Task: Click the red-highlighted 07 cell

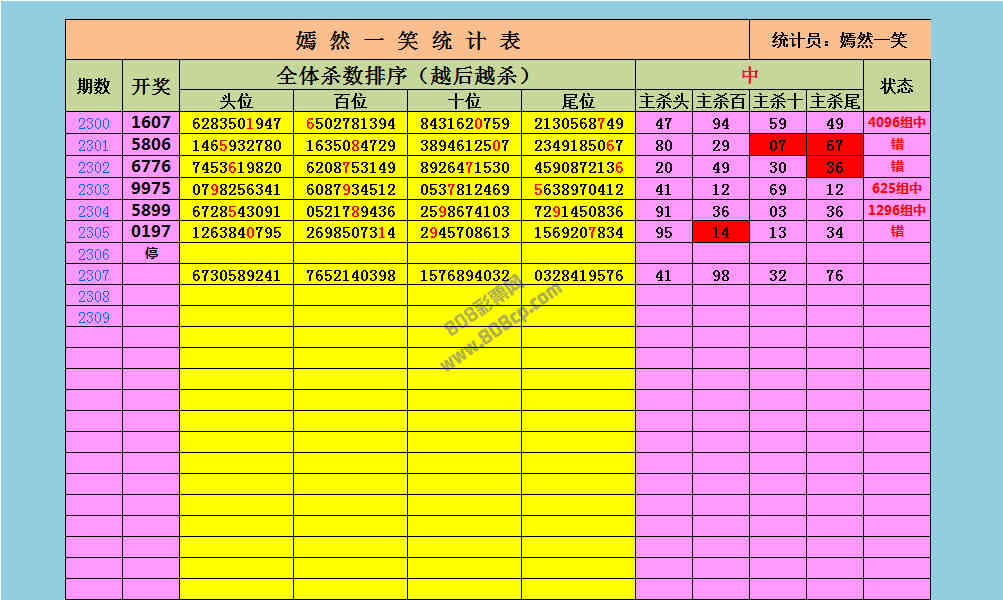Action: coord(777,146)
